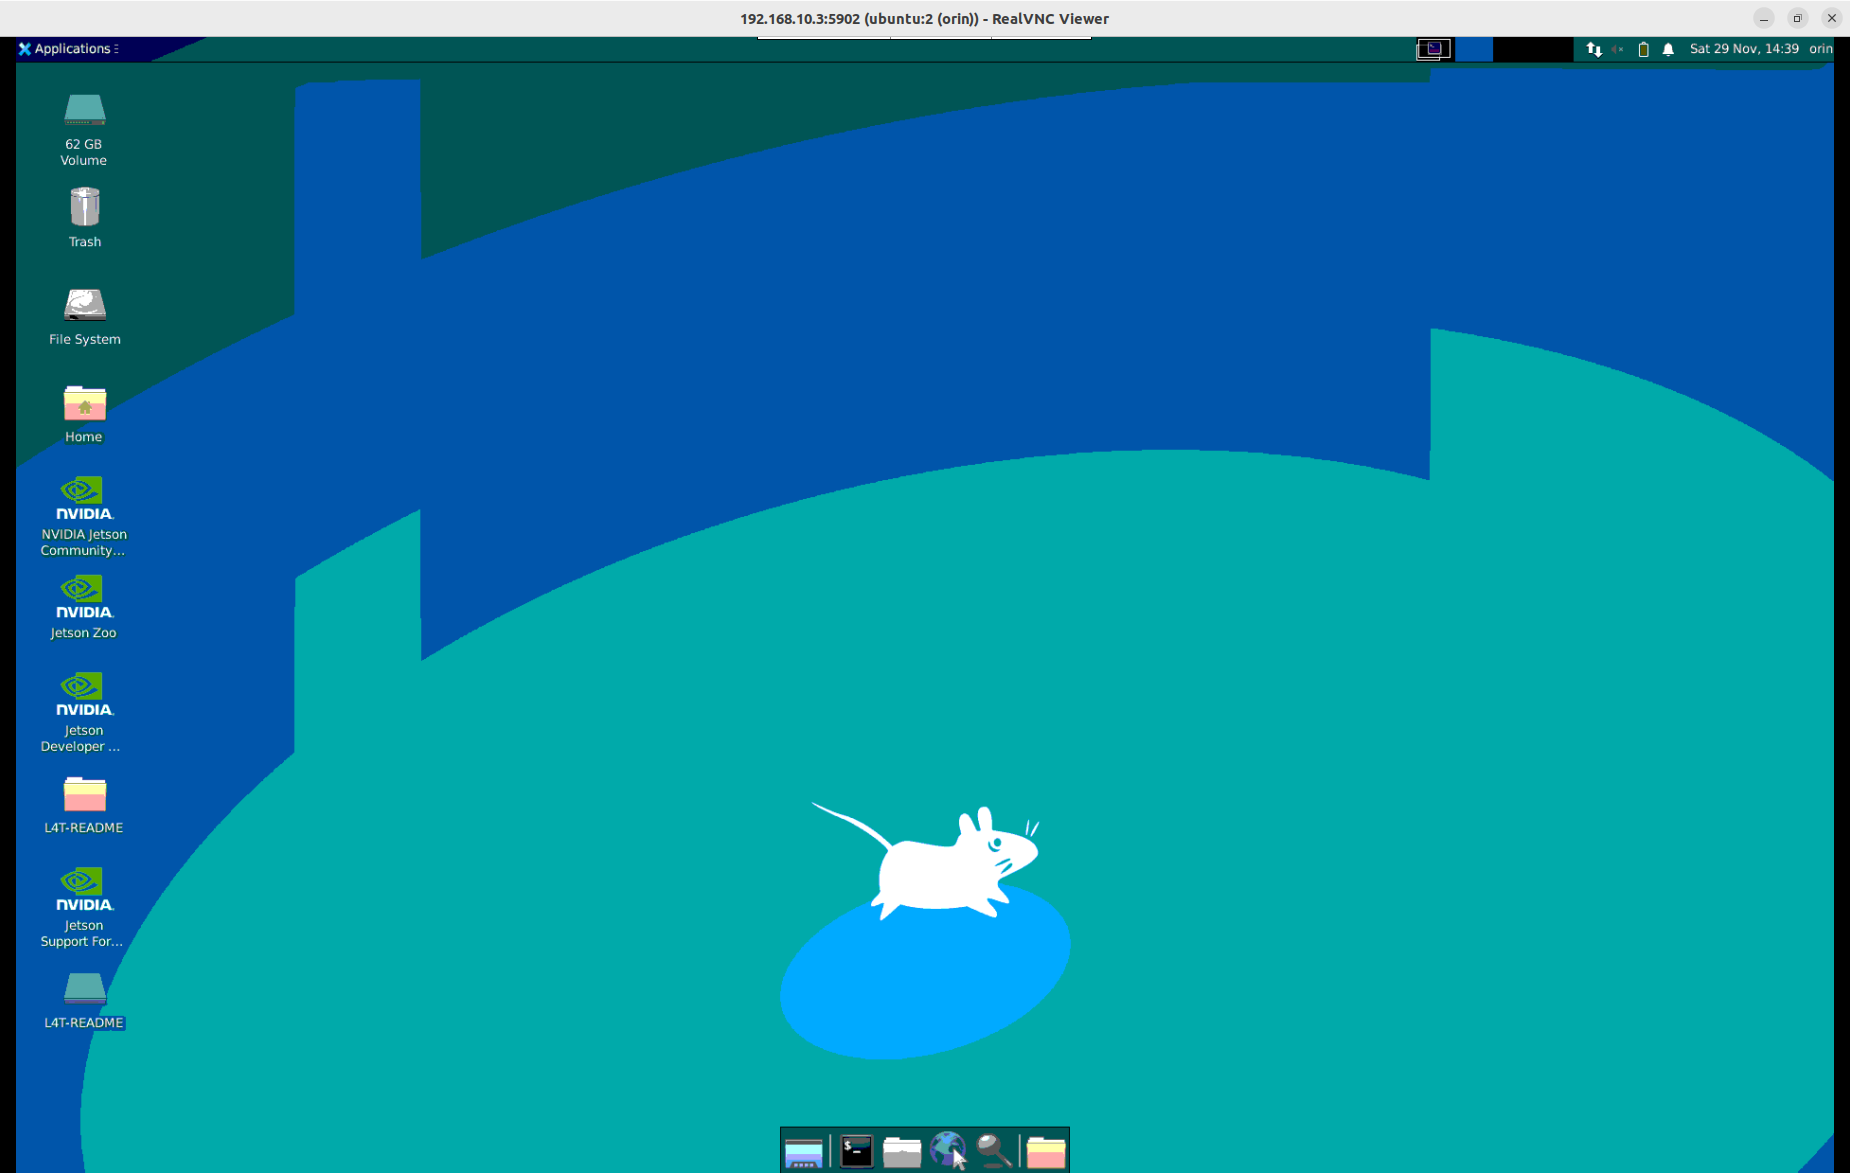This screenshot has height=1173, width=1850.
Task: Click the date and time clock
Action: pyautogui.click(x=1743, y=49)
